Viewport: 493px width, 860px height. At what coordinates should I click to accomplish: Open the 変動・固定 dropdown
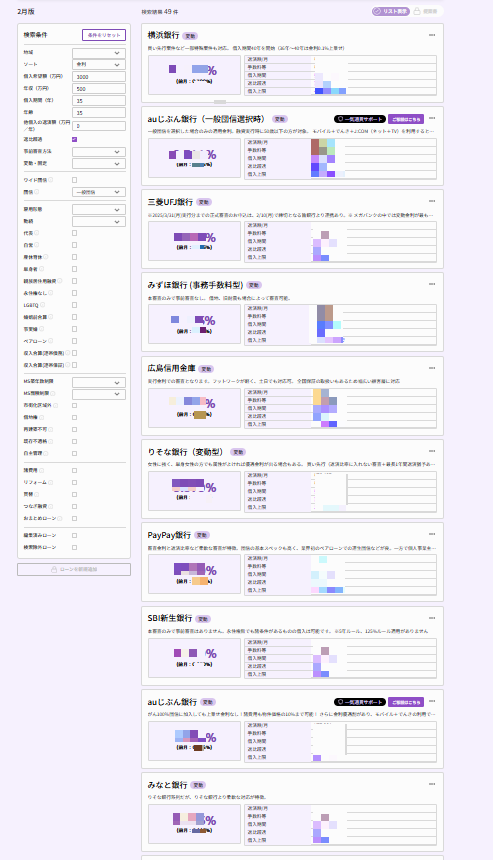point(99,163)
